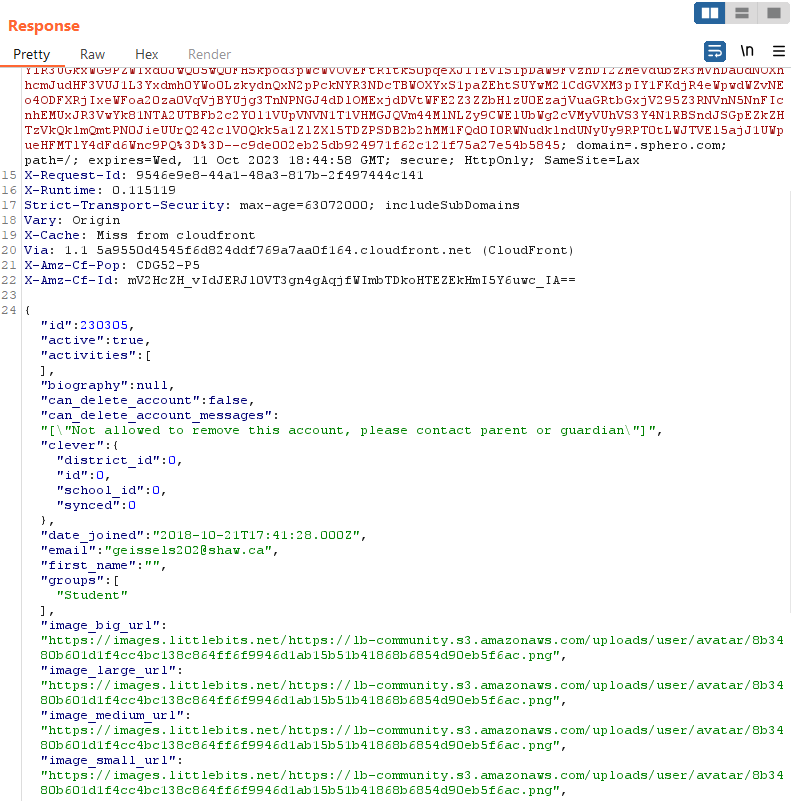The image size is (791, 801).
Task: Click the SameSite=Lax cookie attribute
Action: [x=592, y=160]
